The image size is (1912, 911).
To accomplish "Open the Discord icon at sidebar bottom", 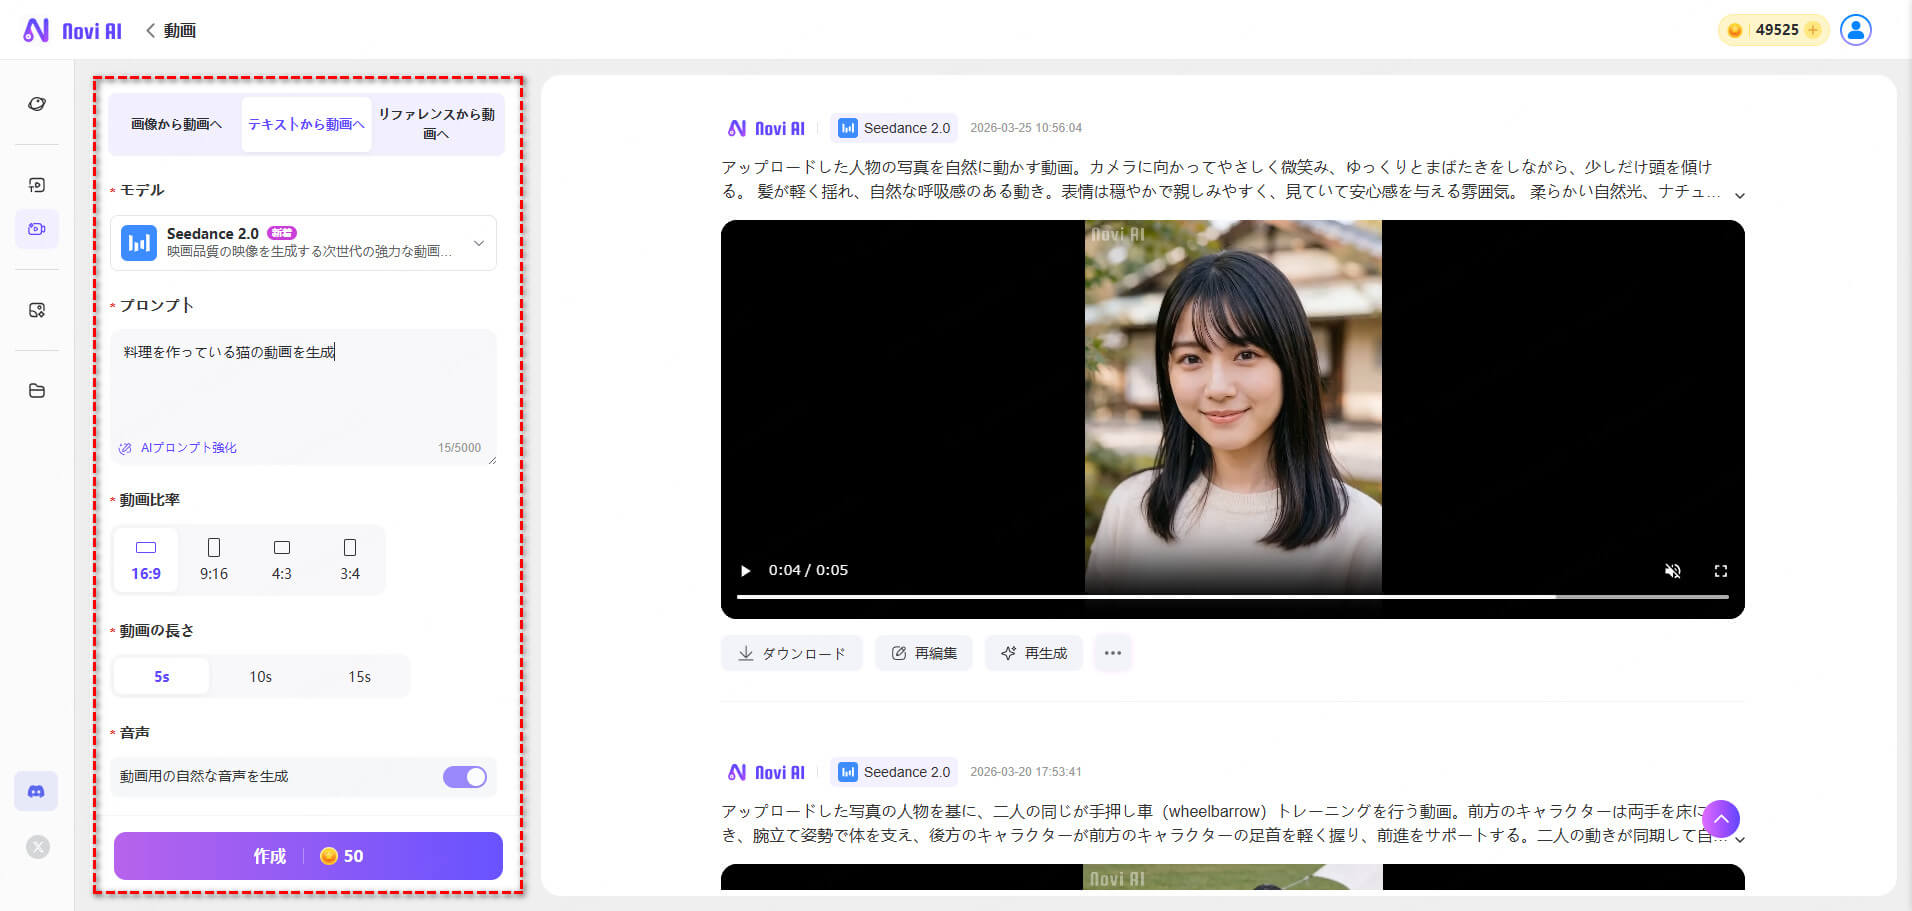I will click(36, 791).
